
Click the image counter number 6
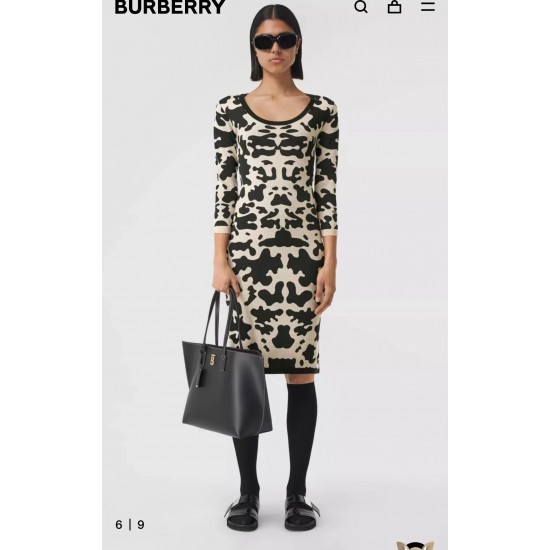[x=119, y=525]
